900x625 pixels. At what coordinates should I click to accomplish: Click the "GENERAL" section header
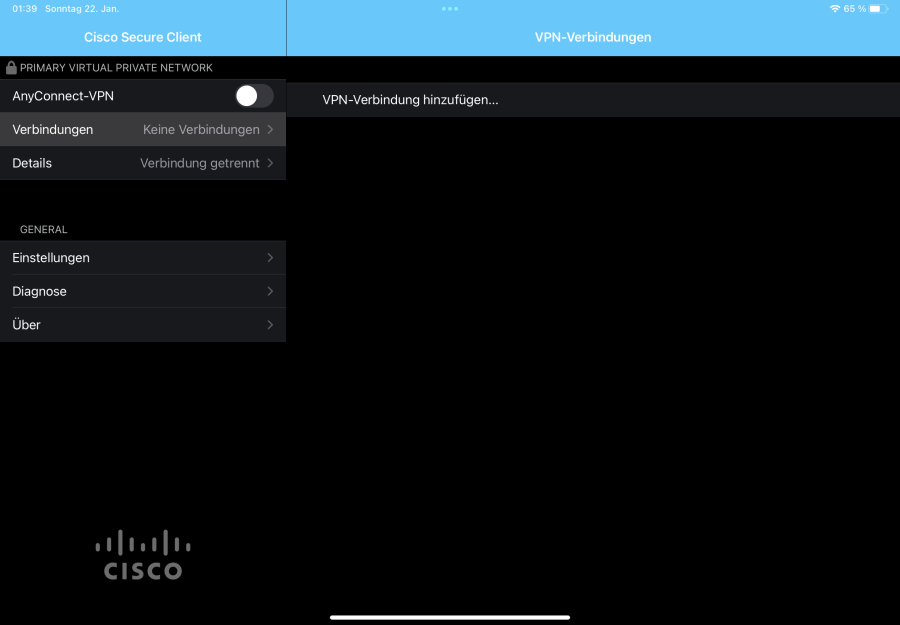click(44, 230)
